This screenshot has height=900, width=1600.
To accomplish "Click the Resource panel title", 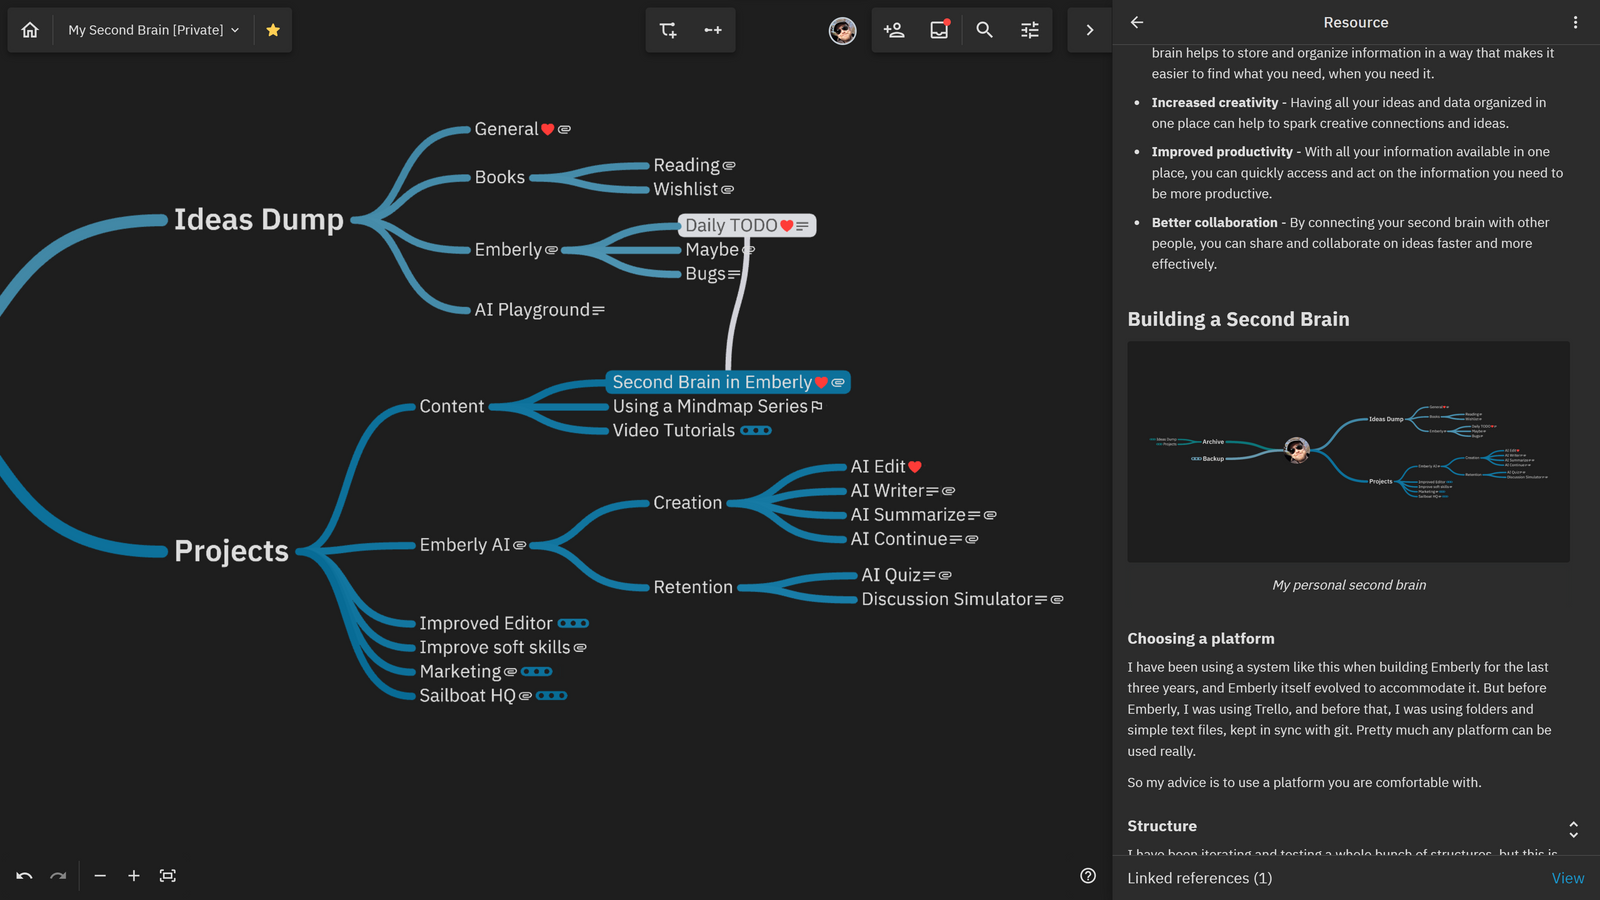I will [1356, 22].
